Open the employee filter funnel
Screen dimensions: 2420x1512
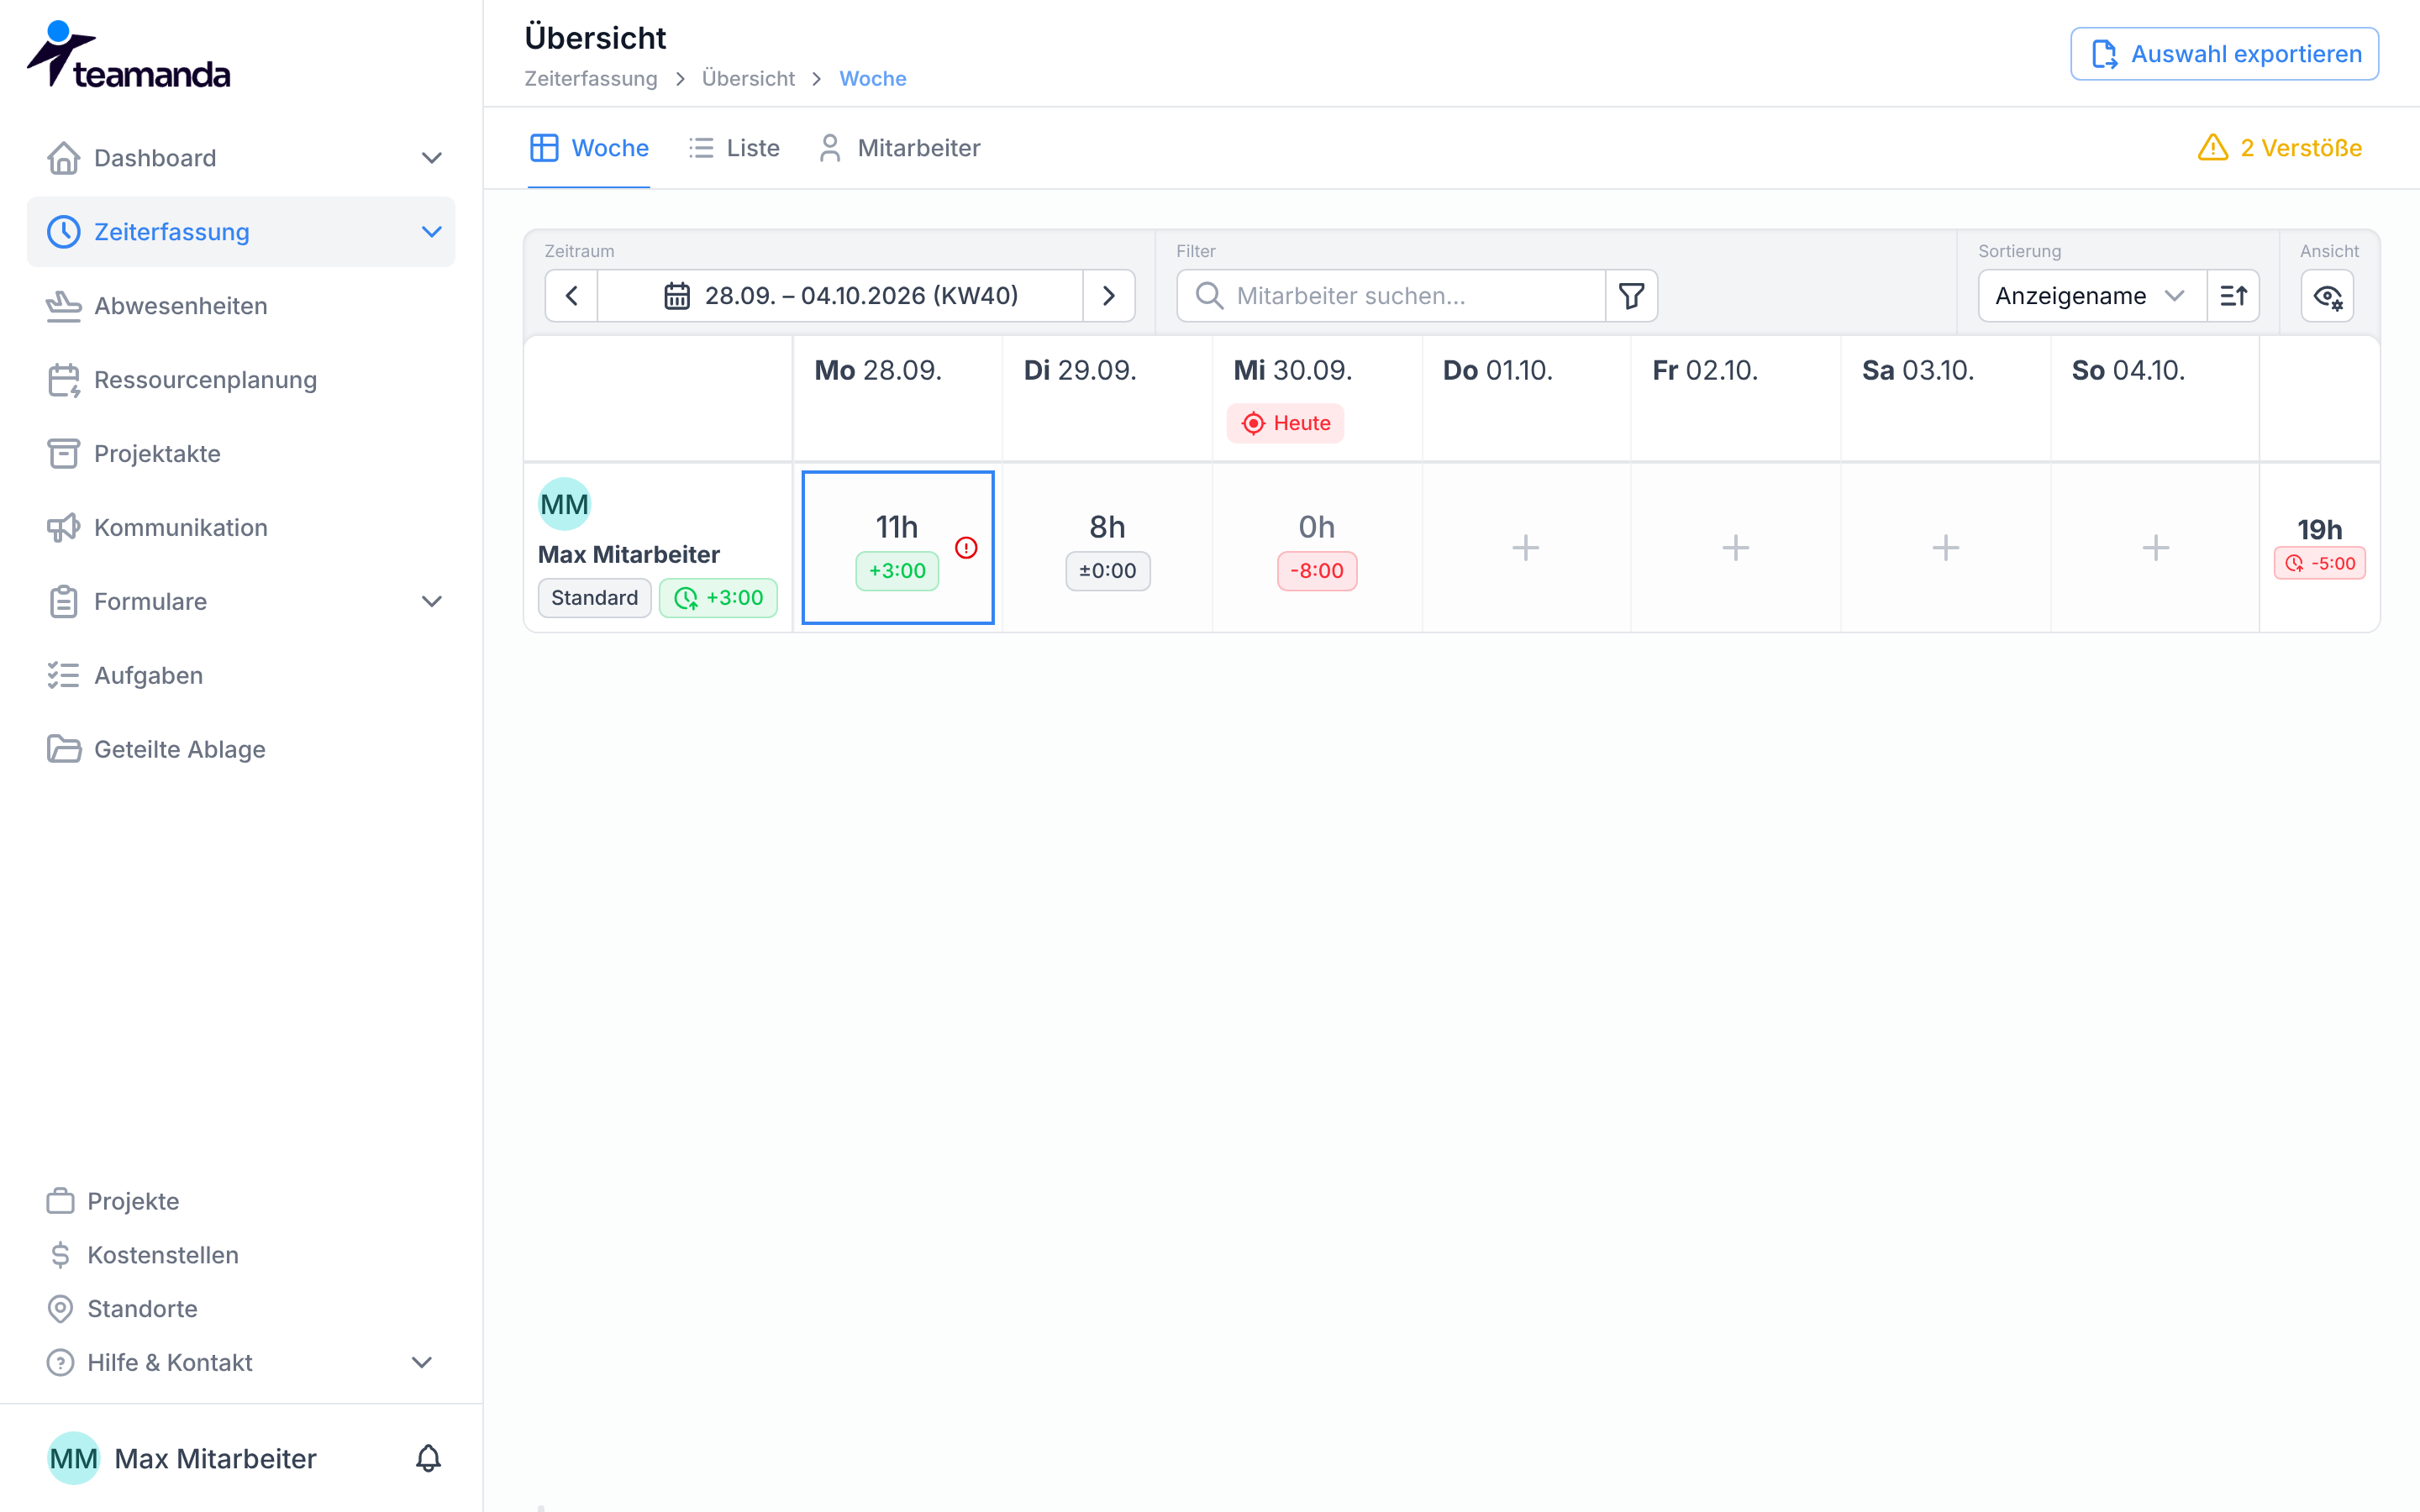pos(1632,296)
